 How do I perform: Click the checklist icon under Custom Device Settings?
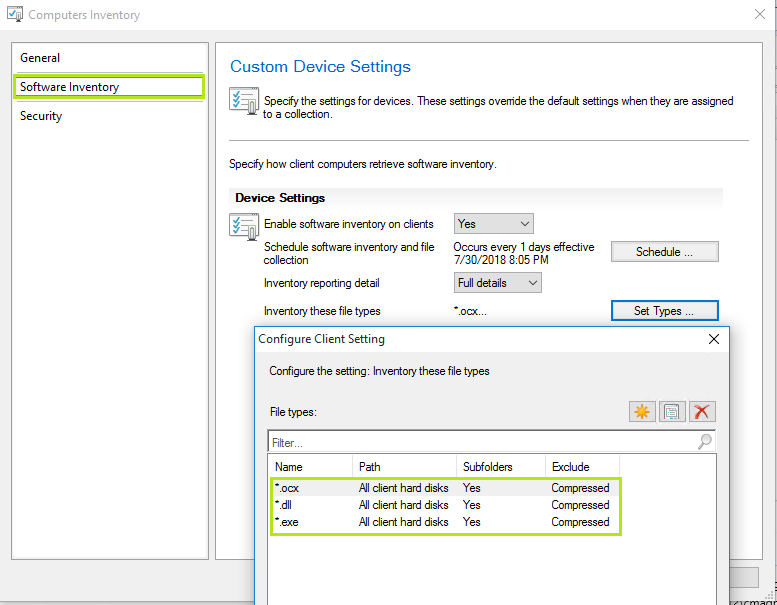click(244, 102)
